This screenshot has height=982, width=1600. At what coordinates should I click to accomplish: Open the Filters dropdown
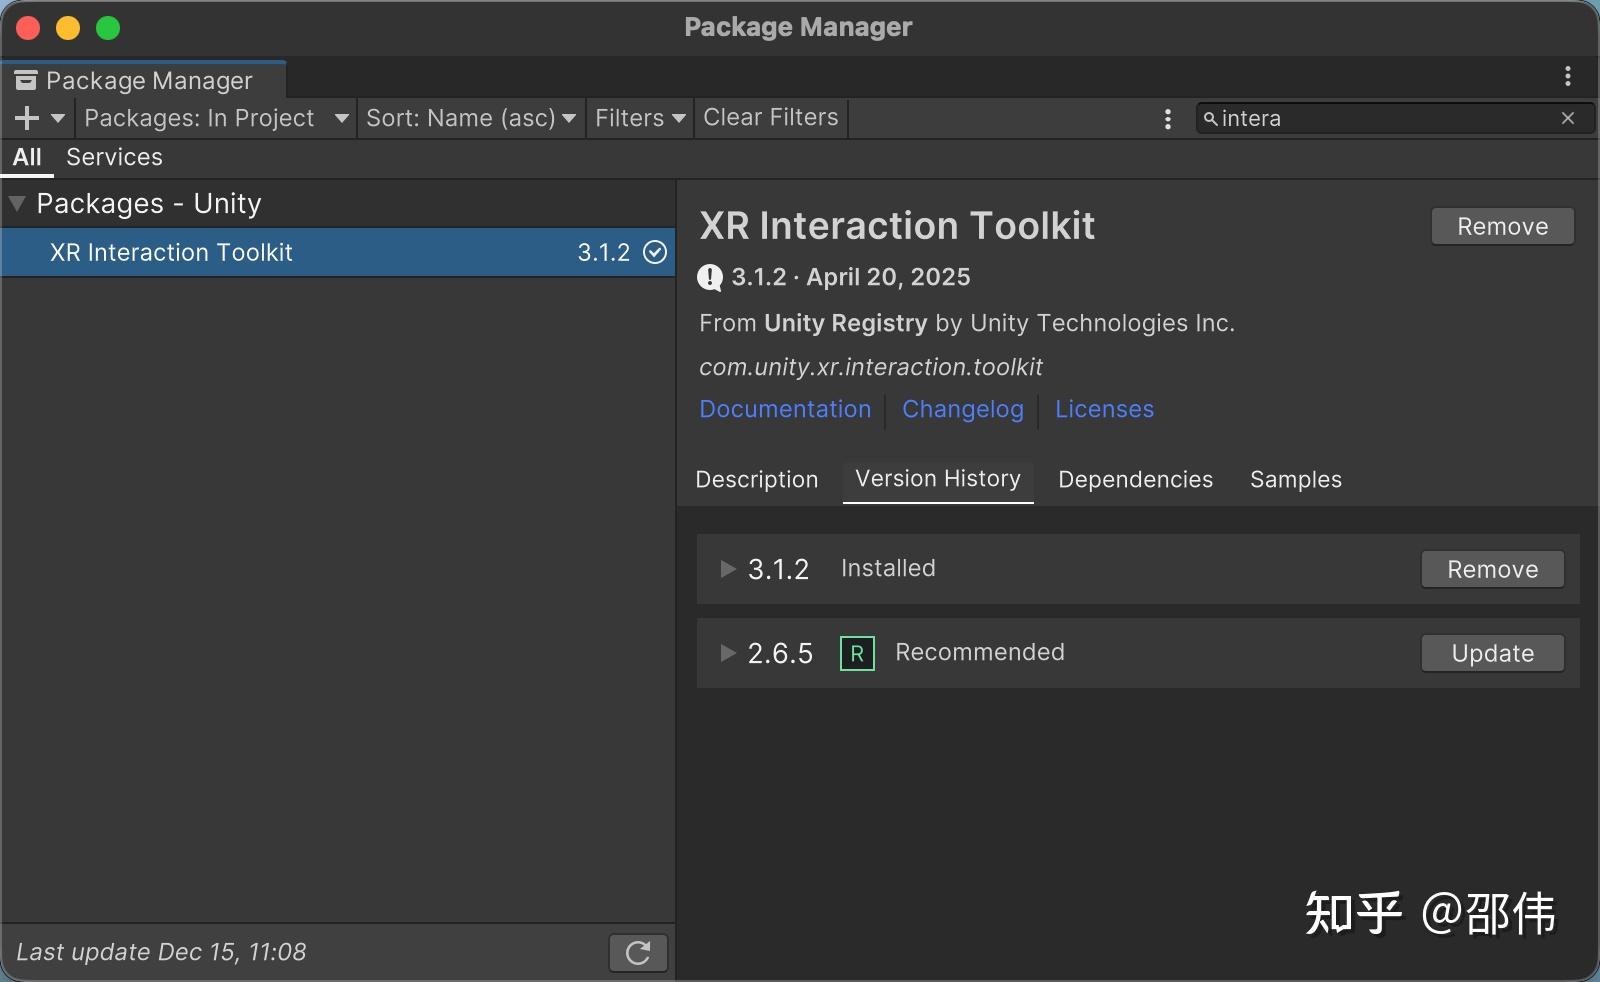(x=640, y=118)
